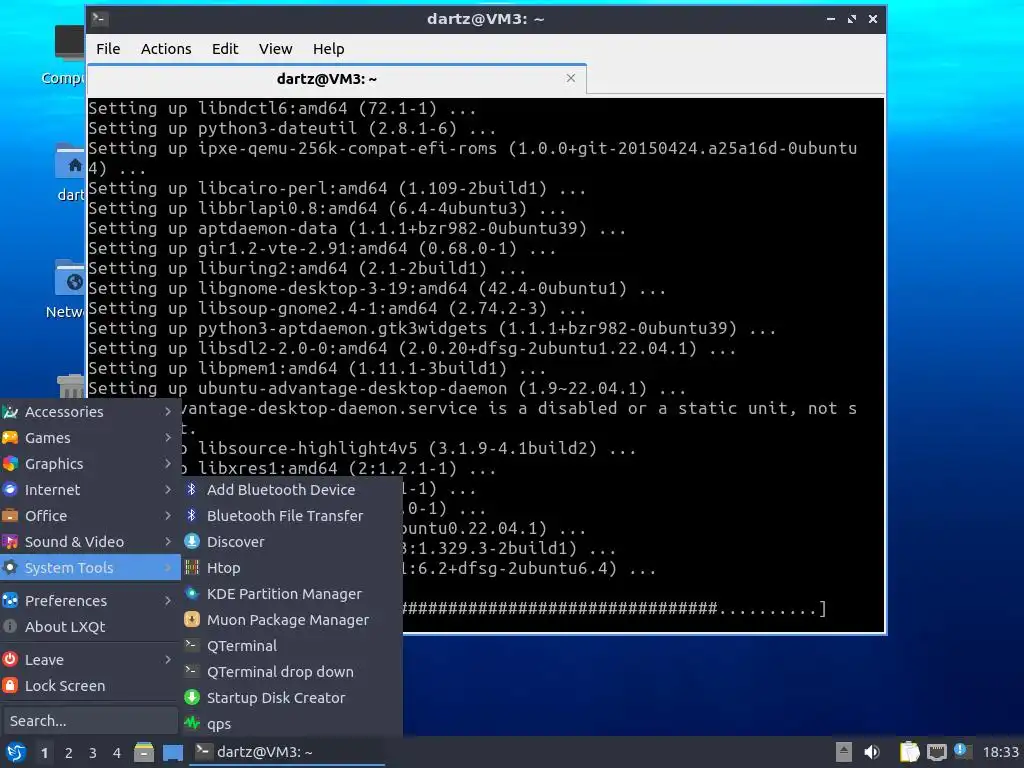Open the volume control tray icon
Image resolution: width=1024 pixels, height=768 pixels.
(871, 752)
